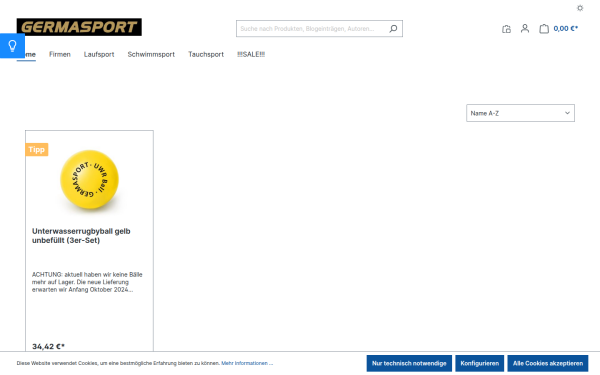Open the shopping cart bag icon
The width and height of the screenshot is (600, 375).
(544, 29)
